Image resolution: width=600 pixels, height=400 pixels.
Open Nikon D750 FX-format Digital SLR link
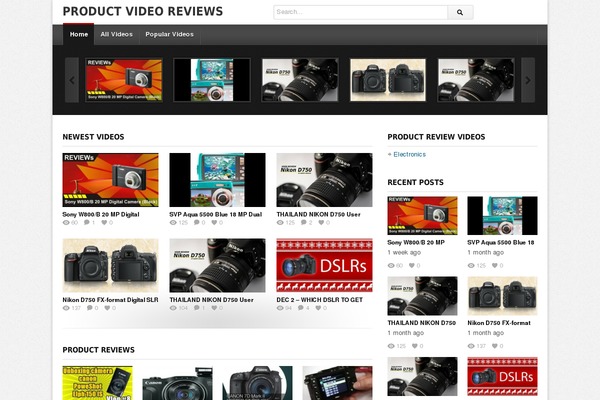pyautogui.click(x=110, y=300)
